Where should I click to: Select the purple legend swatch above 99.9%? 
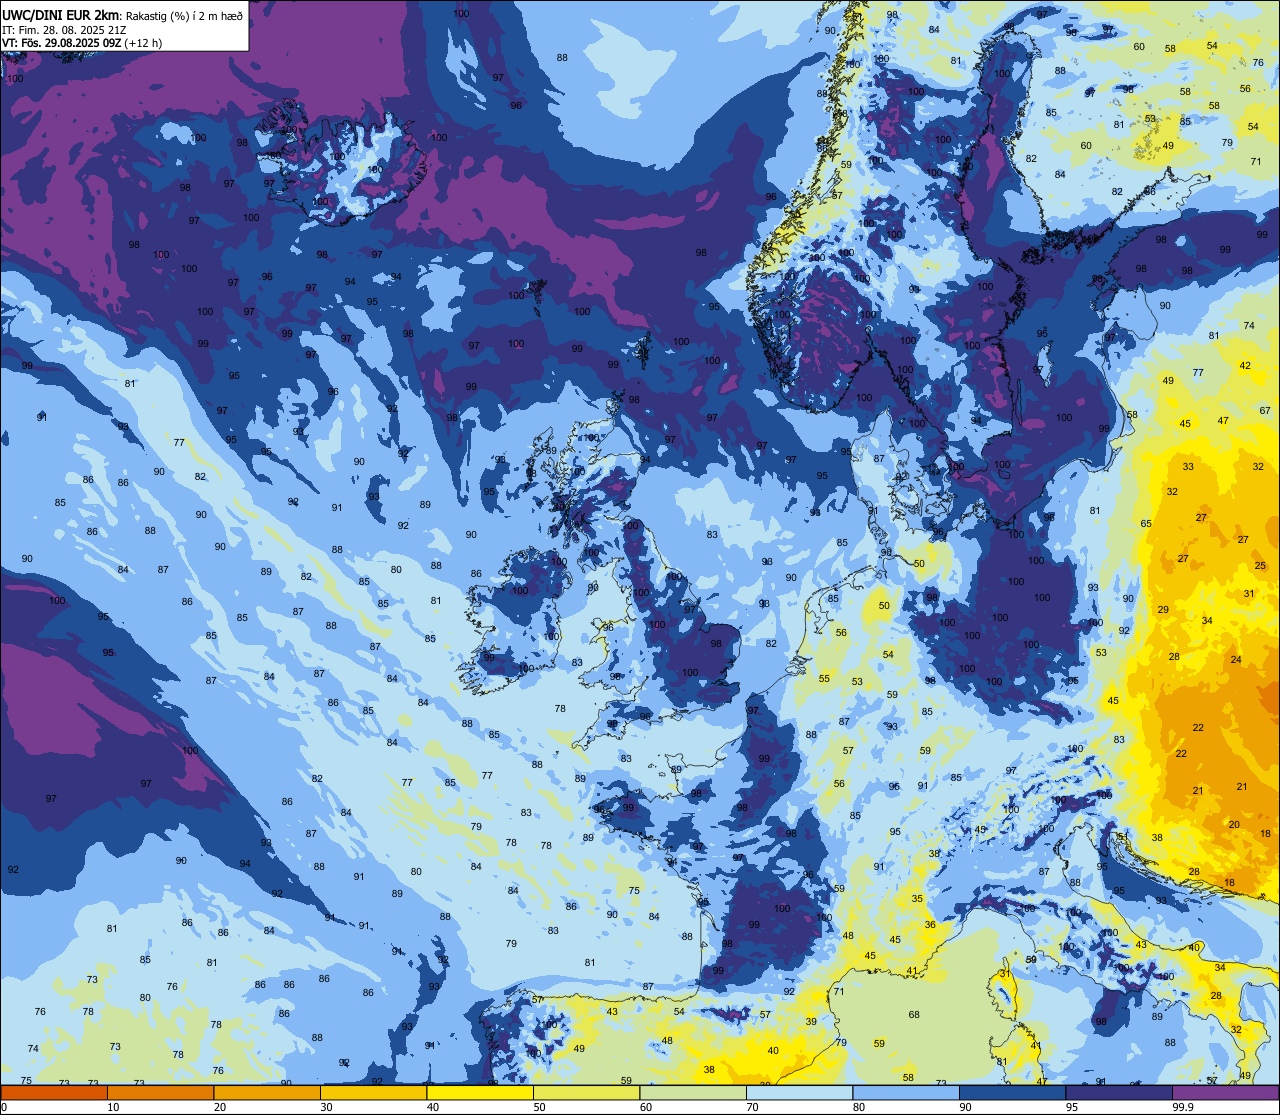pyautogui.click(x=1225, y=1093)
